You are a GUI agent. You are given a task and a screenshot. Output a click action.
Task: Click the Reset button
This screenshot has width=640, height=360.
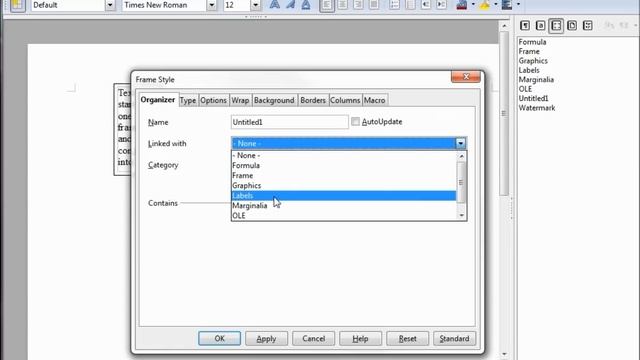point(407,338)
